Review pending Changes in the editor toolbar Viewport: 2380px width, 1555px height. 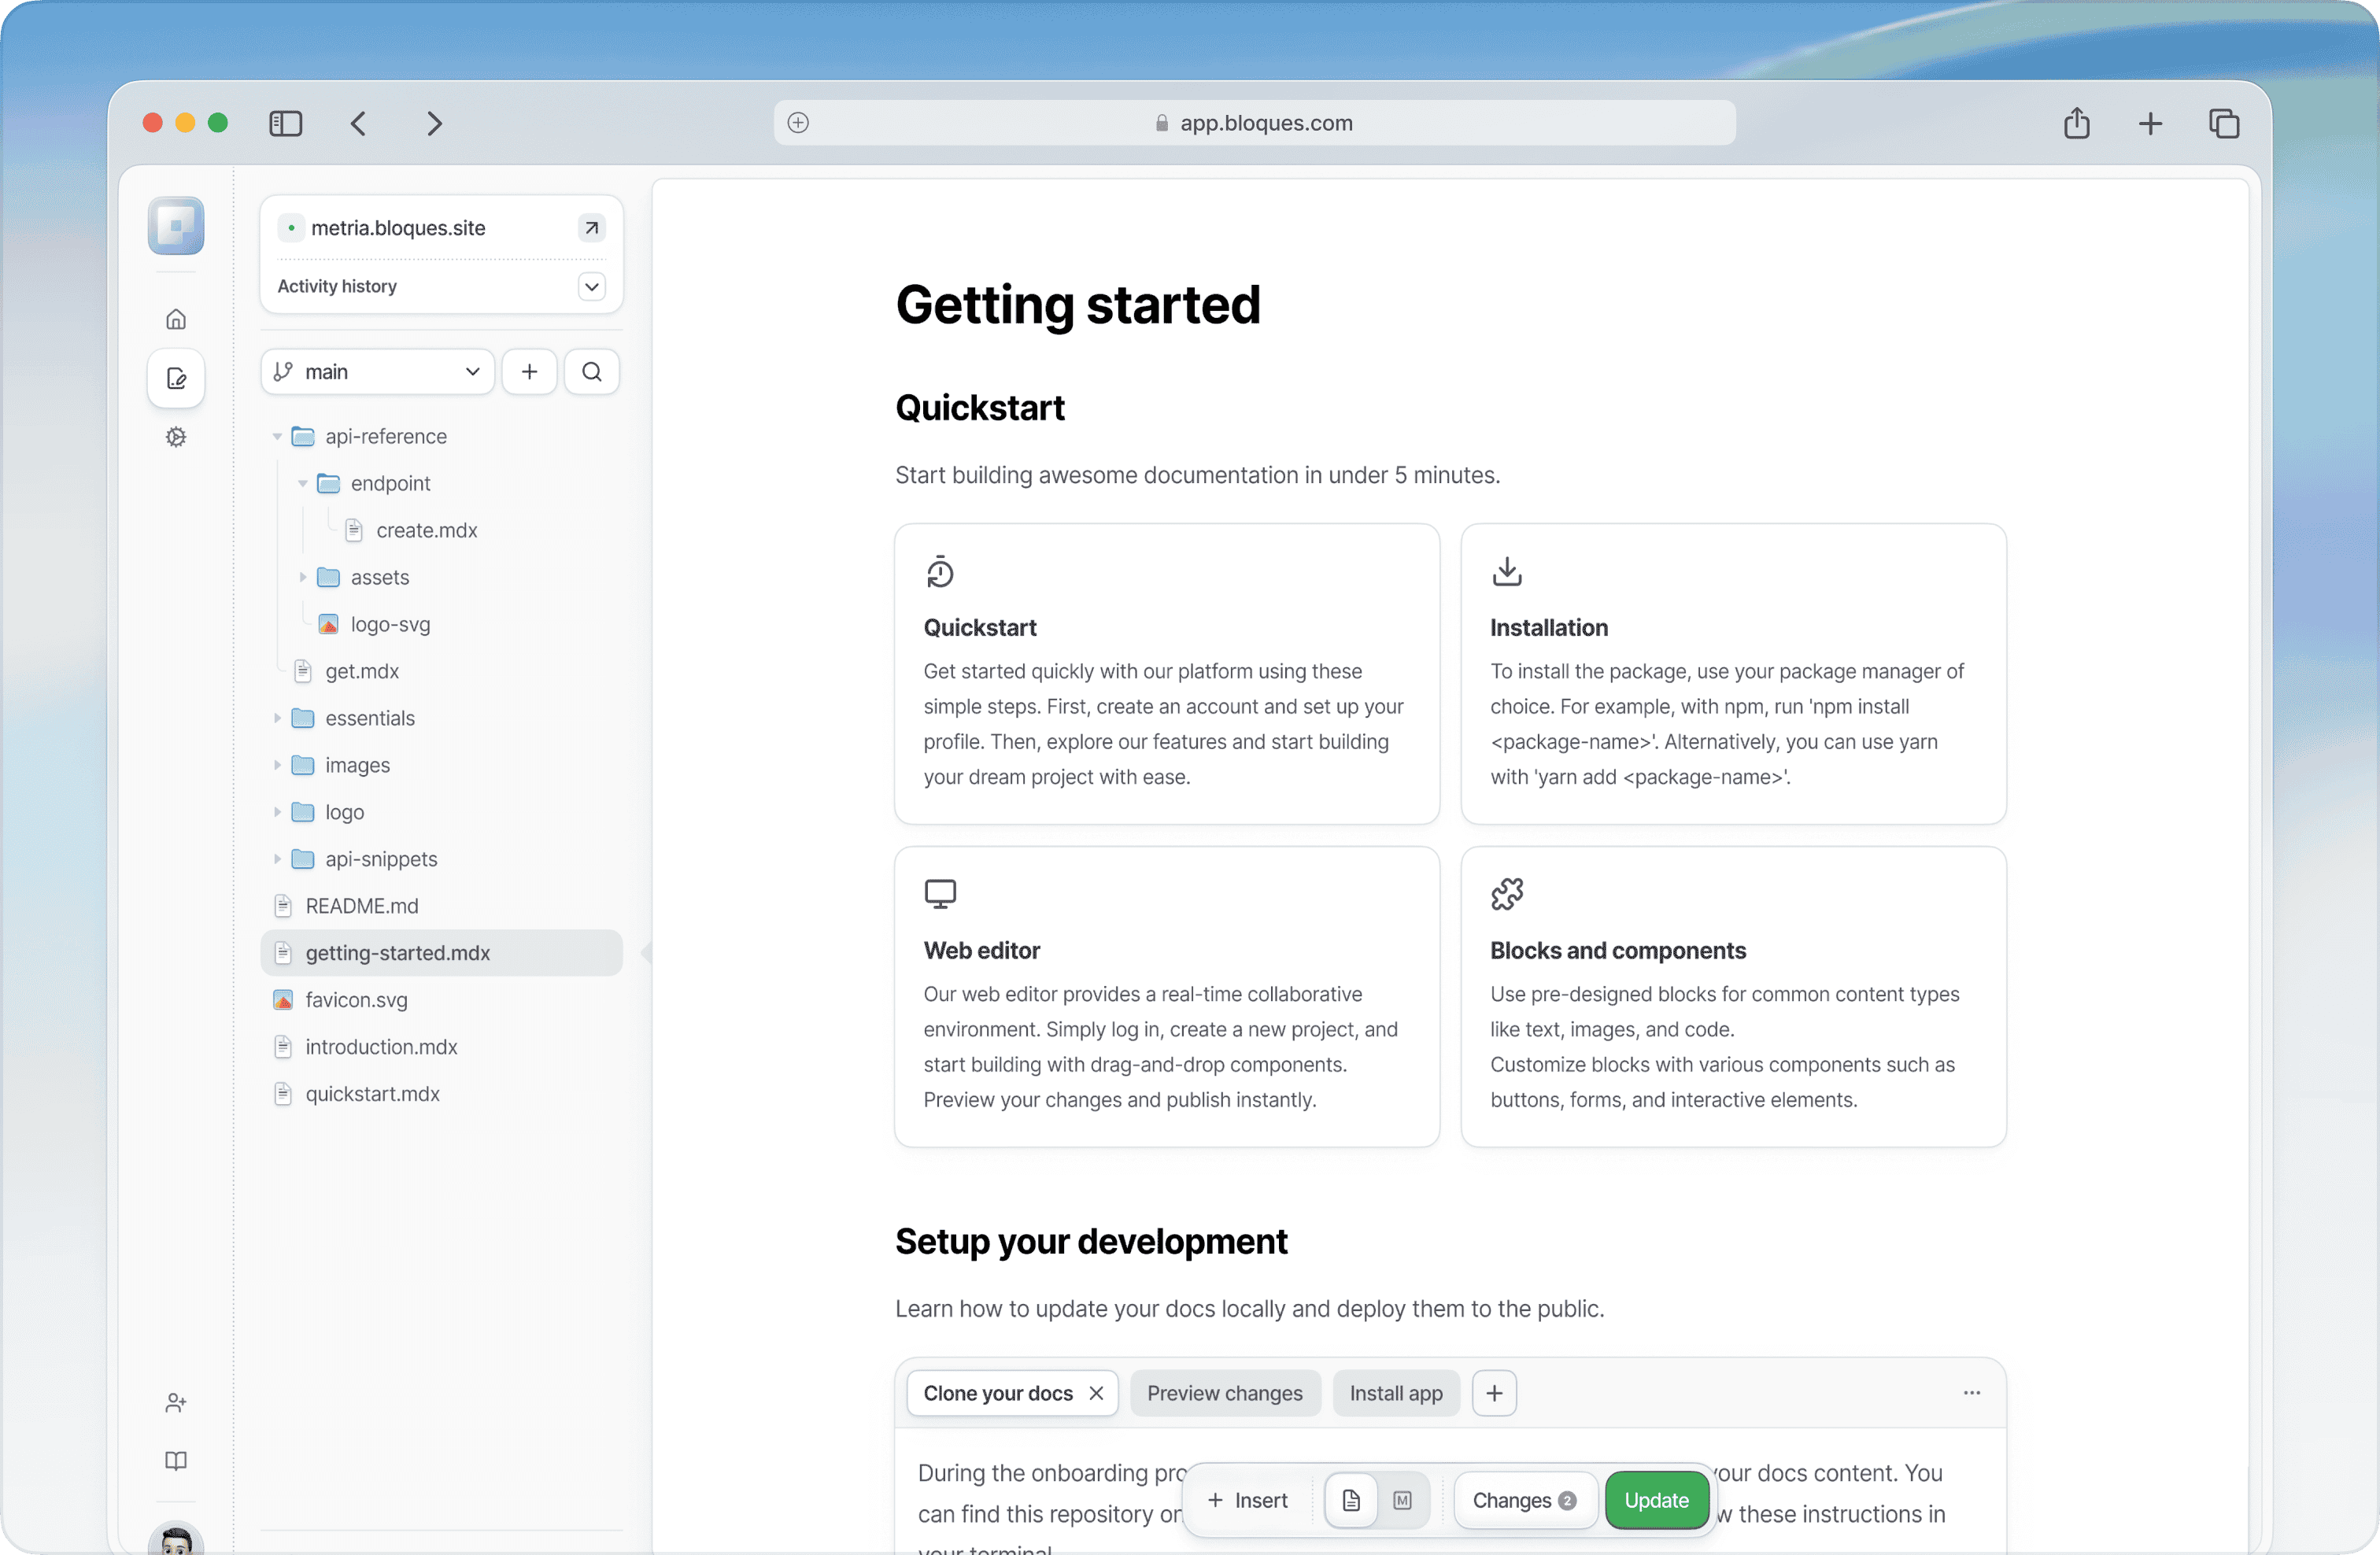pos(1524,1500)
